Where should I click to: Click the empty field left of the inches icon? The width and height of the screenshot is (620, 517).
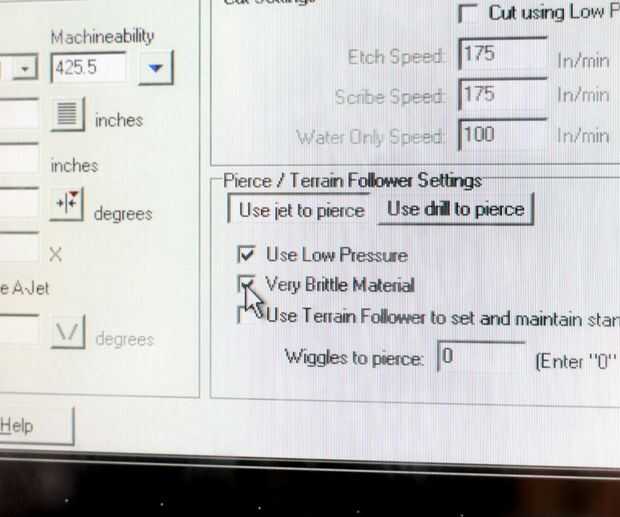pos(19,114)
